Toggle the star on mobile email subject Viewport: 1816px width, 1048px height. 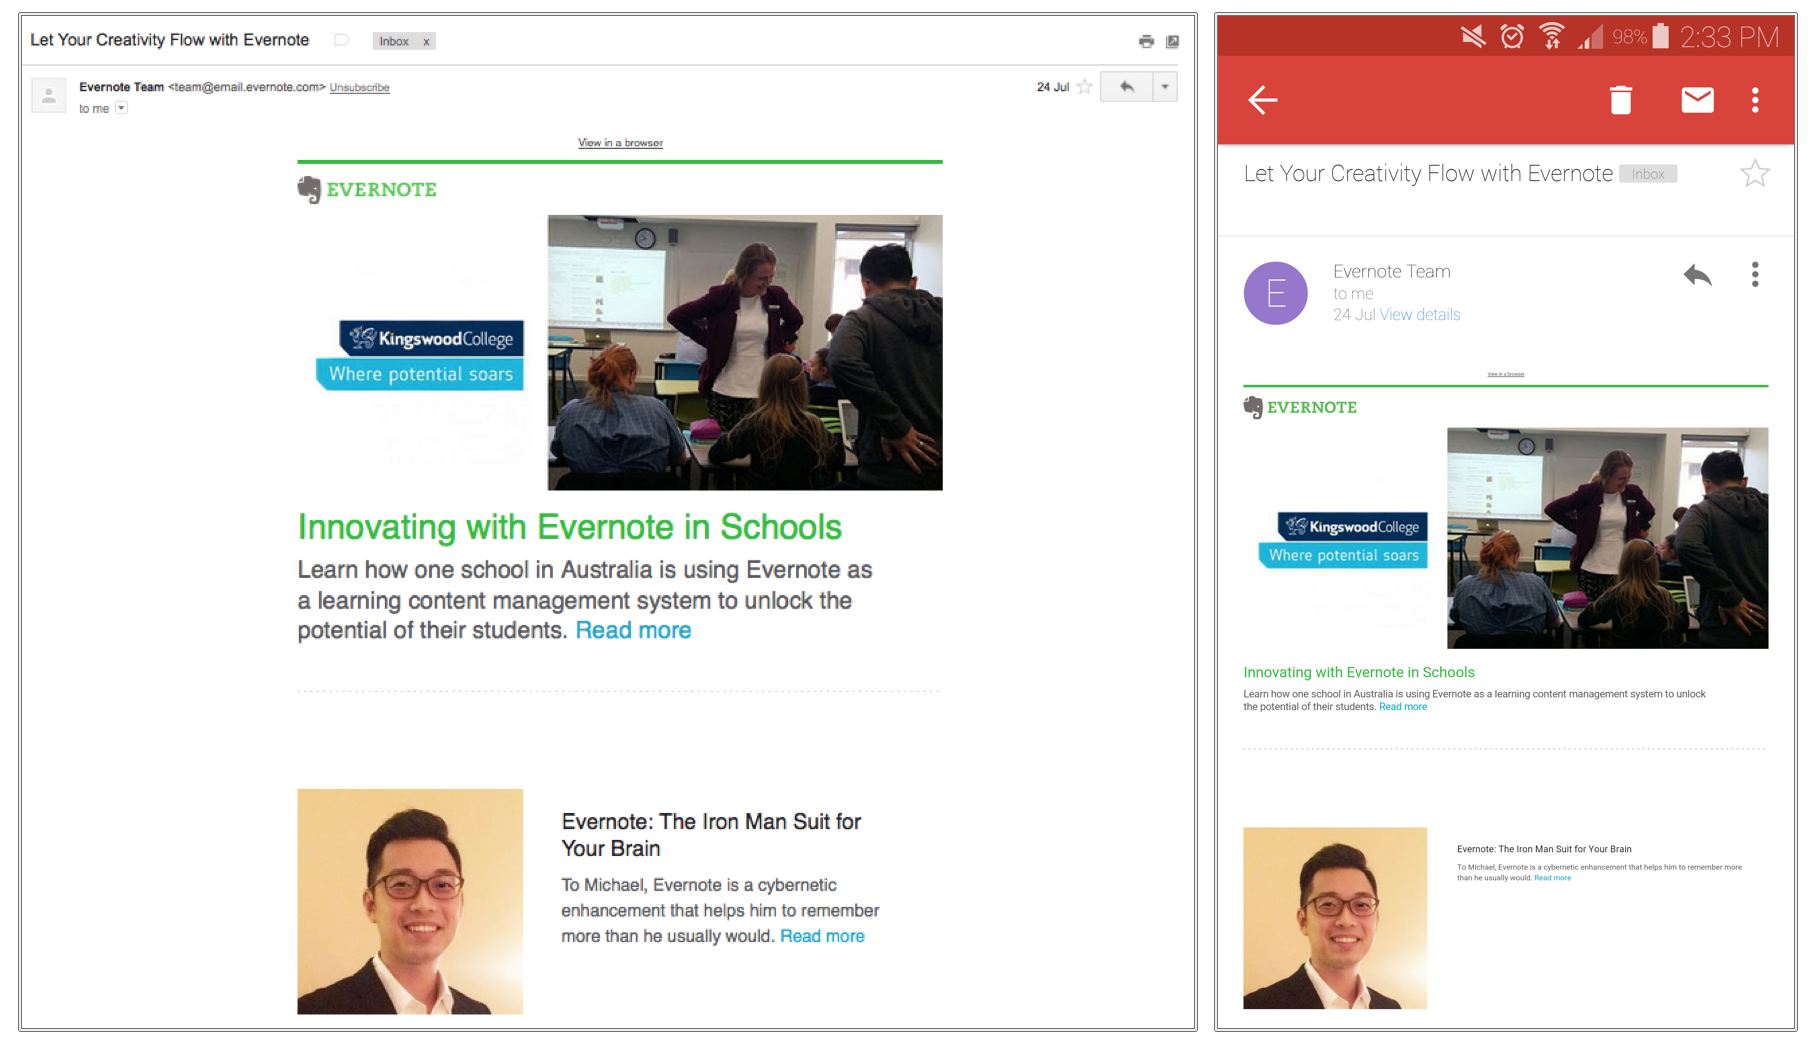pyautogui.click(x=1754, y=174)
